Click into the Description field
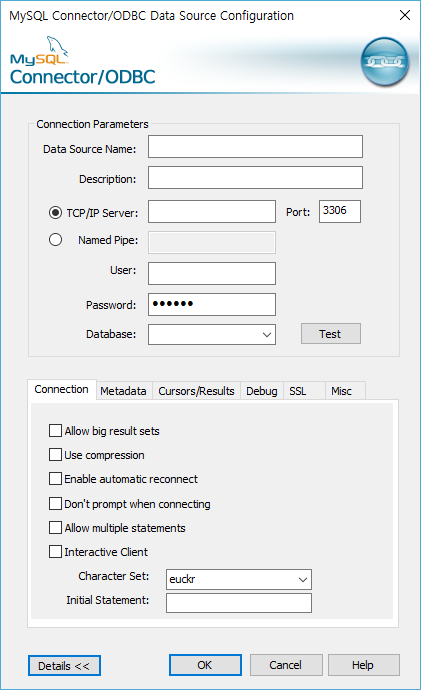 (255, 177)
